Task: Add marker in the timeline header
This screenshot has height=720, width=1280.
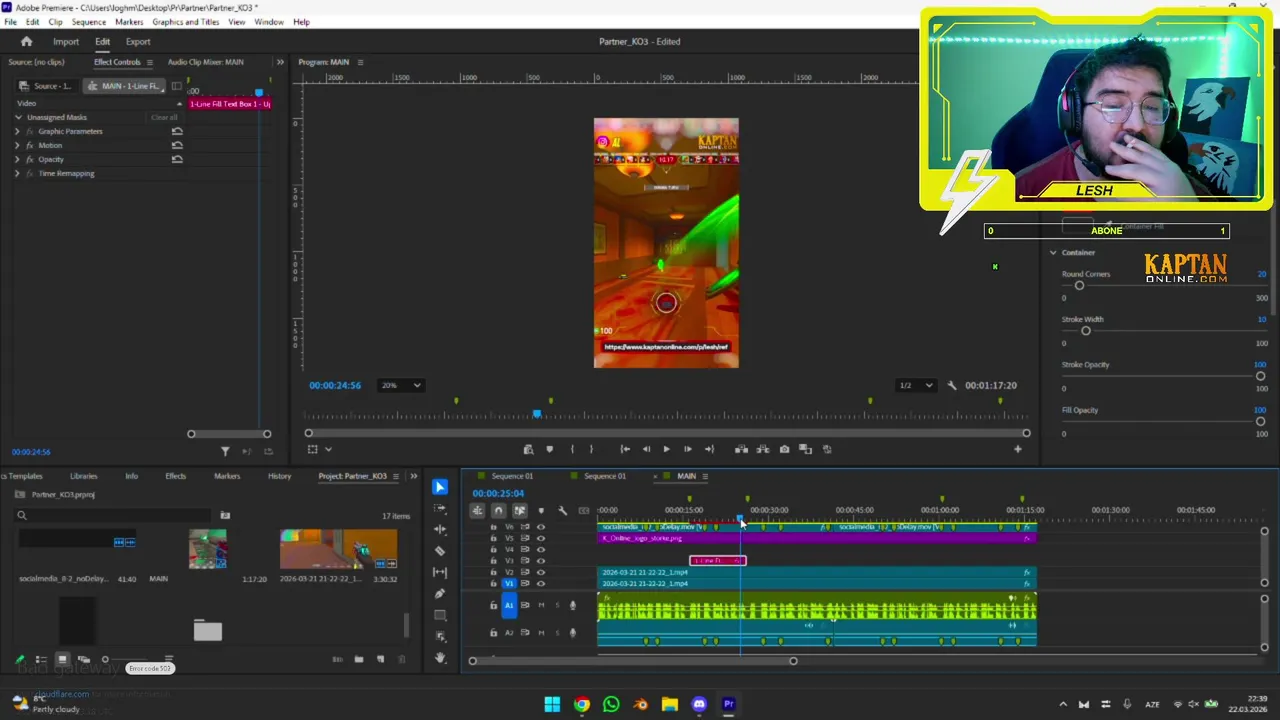Action: pos(541,511)
